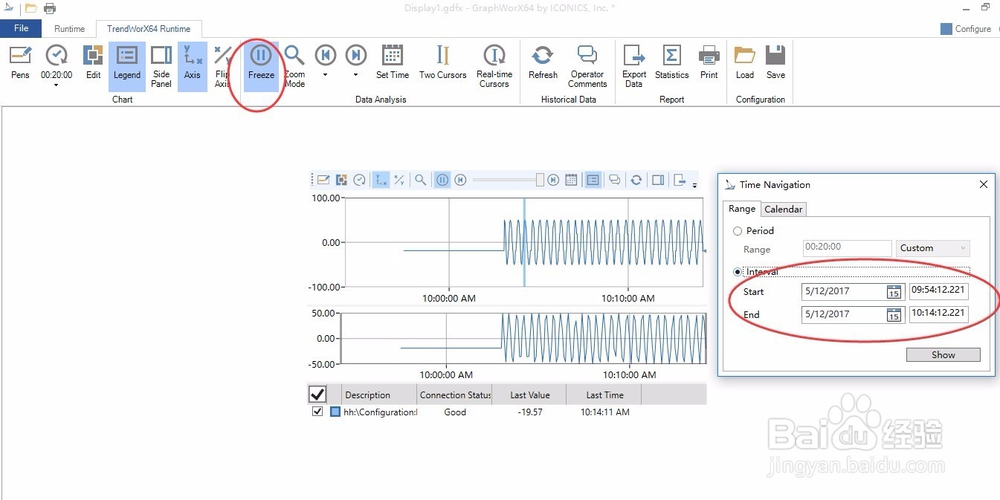Switch to Calendar tab in Time Navigation
1000x500 pixels.
click(x=783, y=209)
